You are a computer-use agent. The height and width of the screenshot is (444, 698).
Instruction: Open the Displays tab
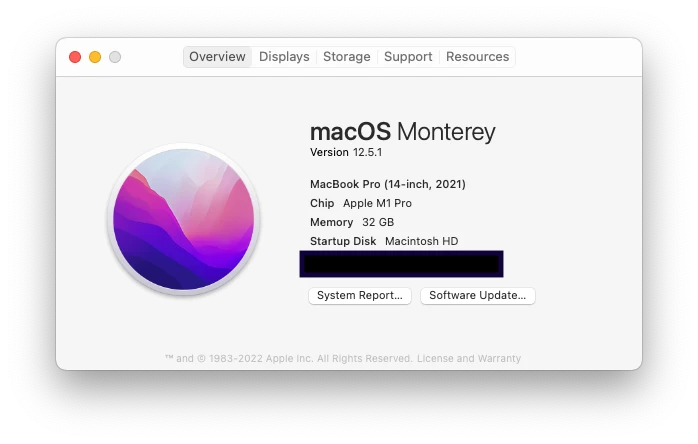pos(284,57)
